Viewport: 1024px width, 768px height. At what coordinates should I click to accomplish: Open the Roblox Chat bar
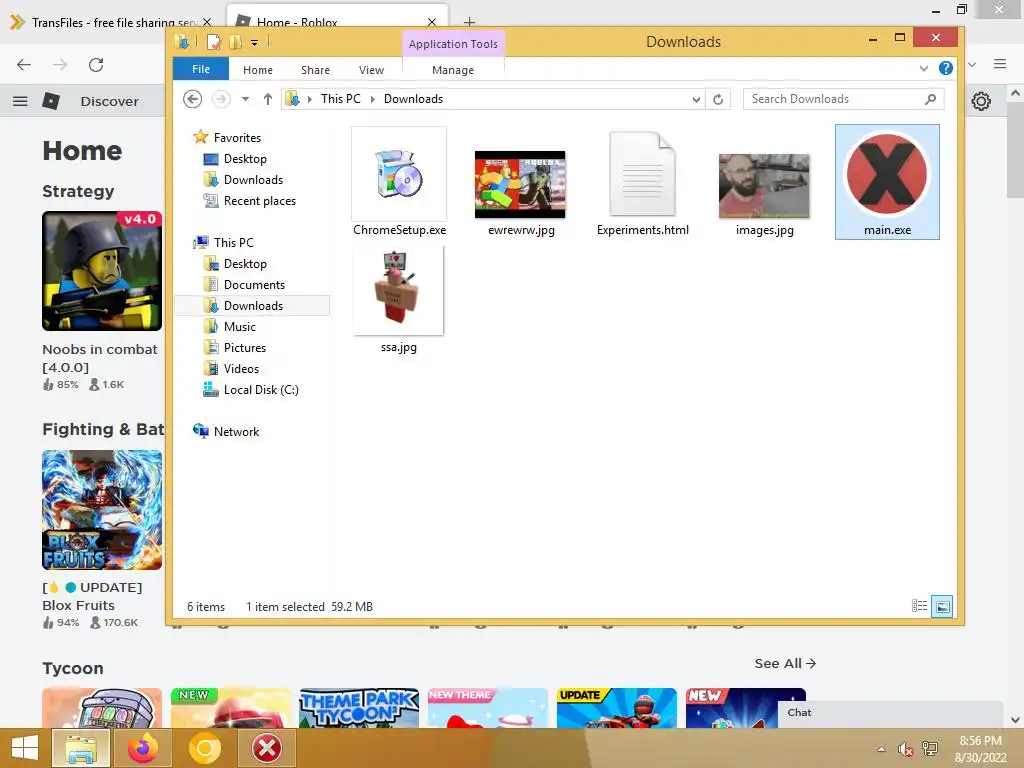[890, 713]
